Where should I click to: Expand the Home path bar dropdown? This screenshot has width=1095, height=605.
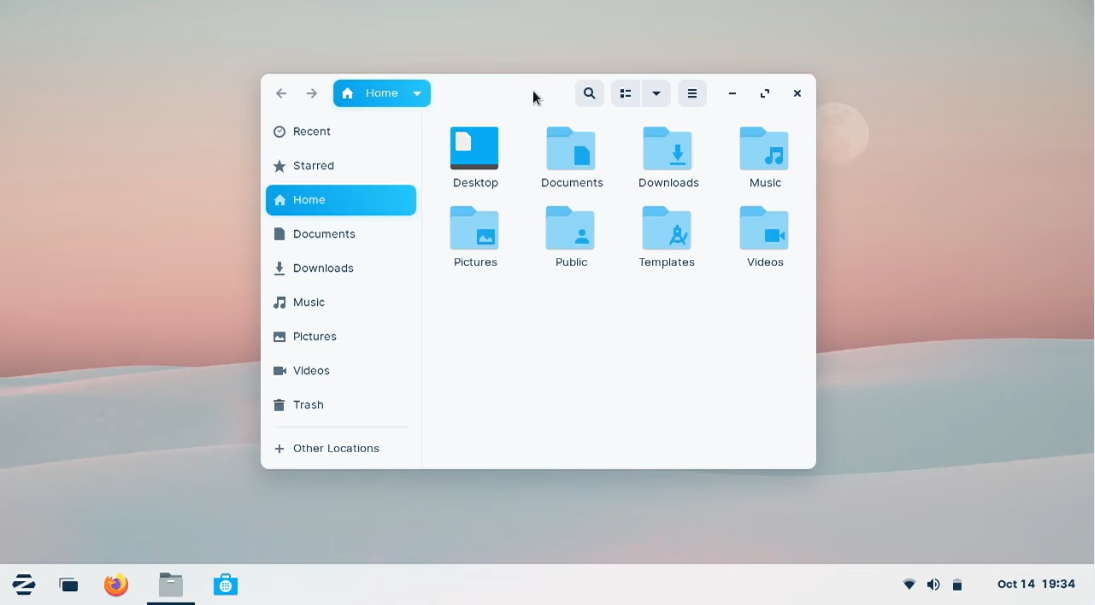pos(417,93)
